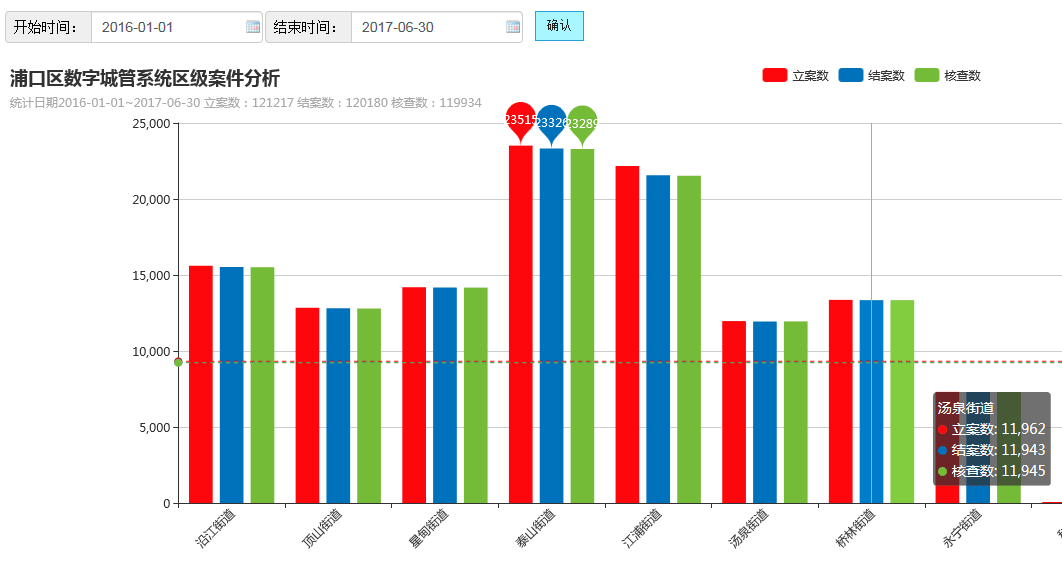Click the 浦口区数字城管系统区级案件分析 chart title
The height and width of the screenshot is (571, 1062).
point(145,78)
